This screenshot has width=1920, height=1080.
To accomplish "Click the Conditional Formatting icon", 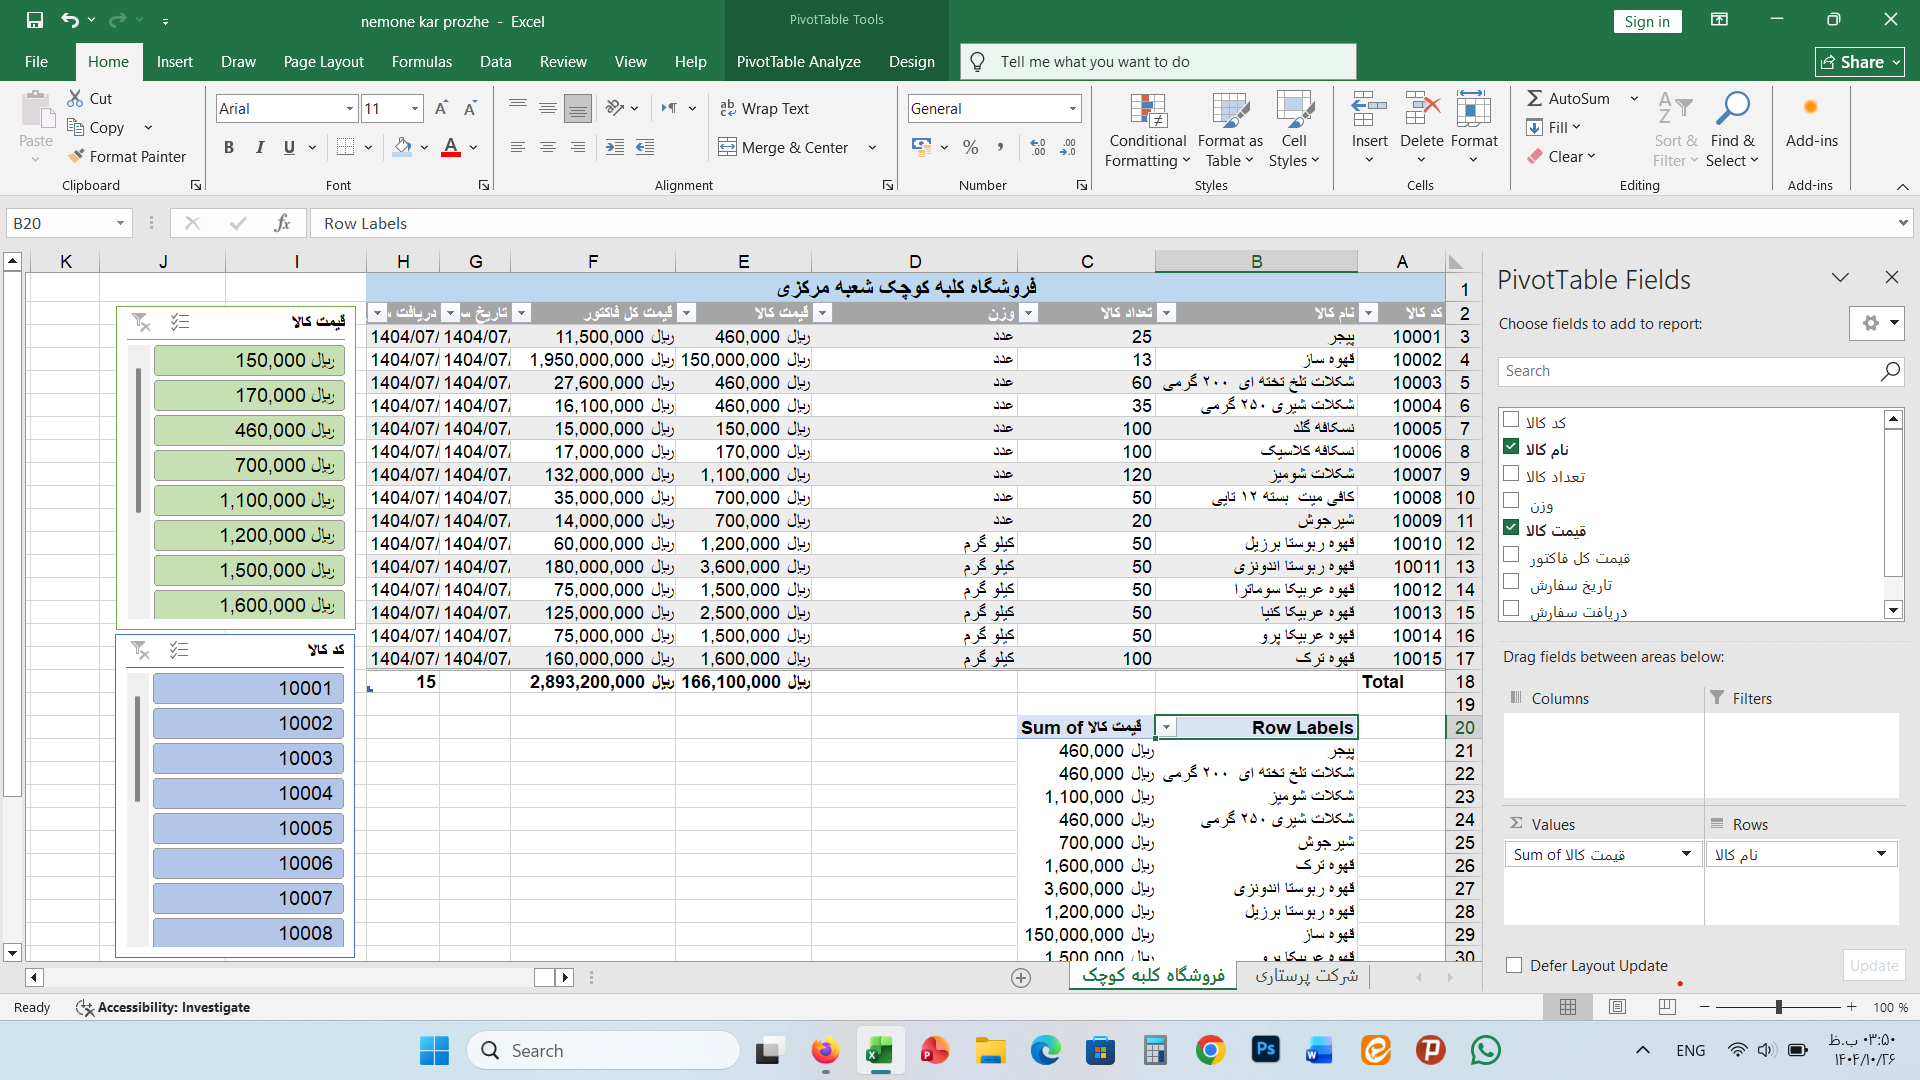I will click(1148, 113).
